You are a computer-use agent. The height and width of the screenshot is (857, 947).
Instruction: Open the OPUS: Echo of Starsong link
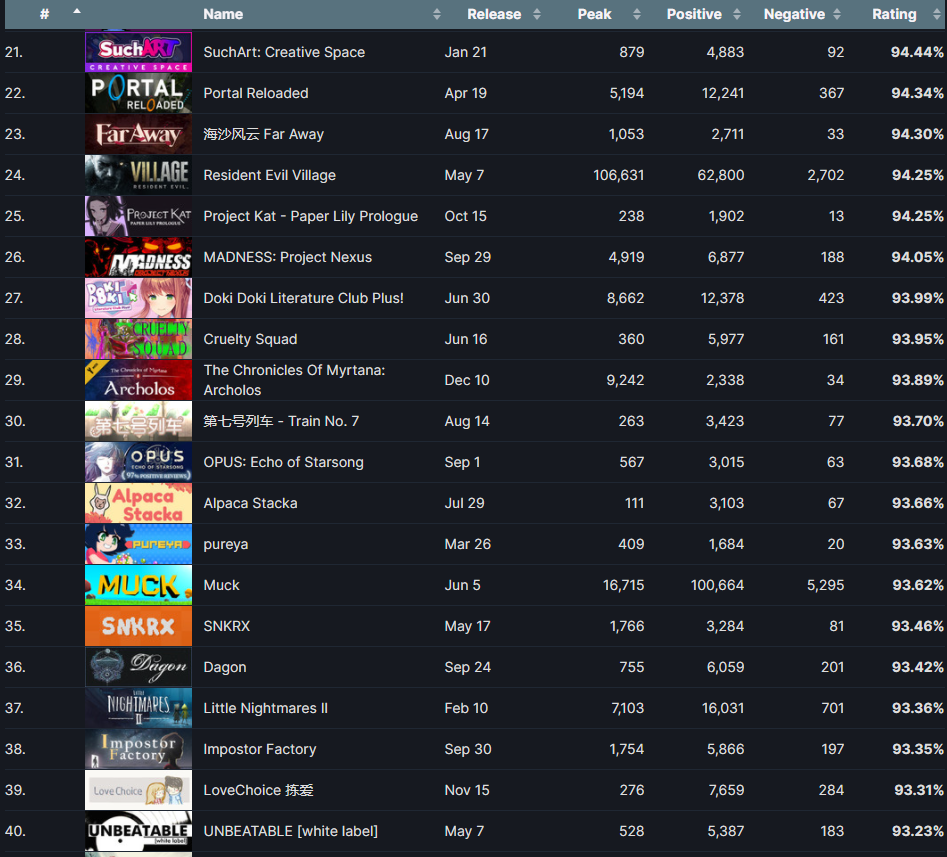(283, 463)
